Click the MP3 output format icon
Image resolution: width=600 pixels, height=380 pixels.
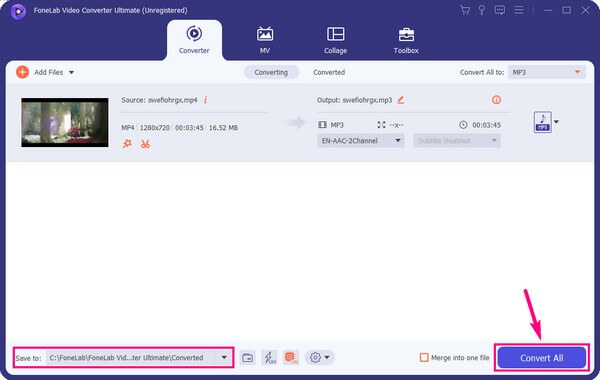click(542, 122)
